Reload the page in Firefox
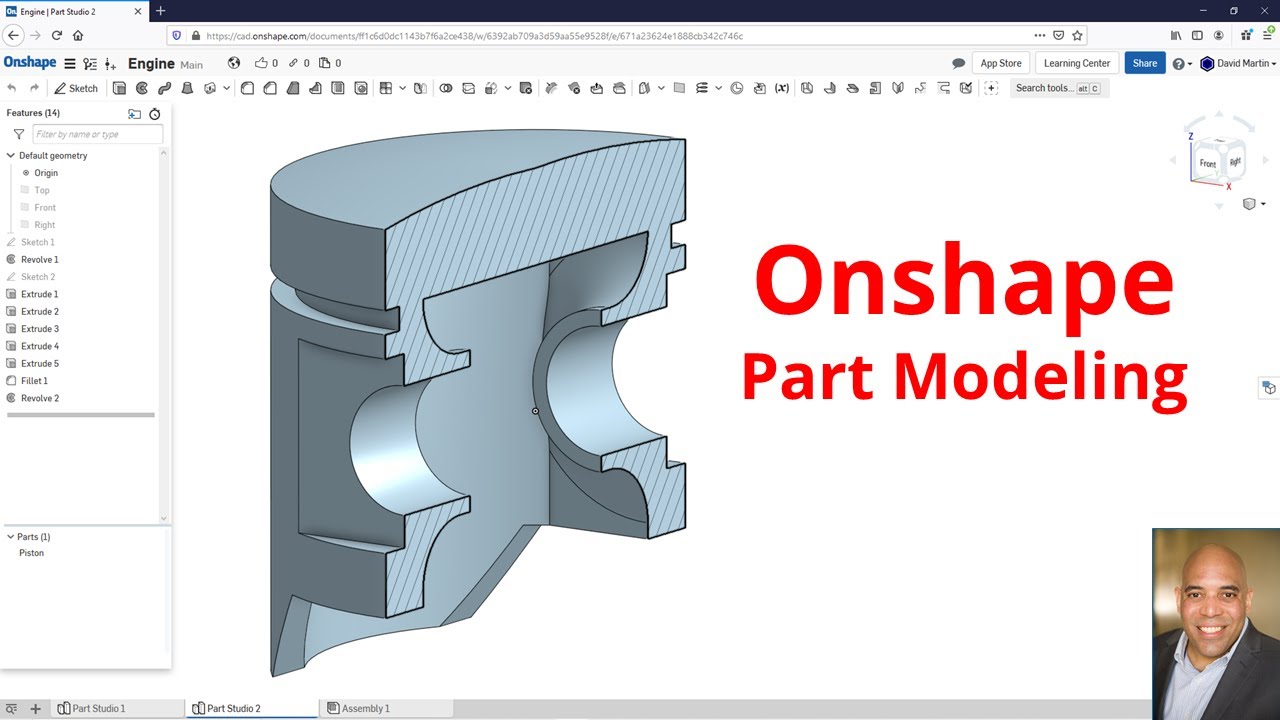This screenshot has height=720, width=1280. [57, 35]
